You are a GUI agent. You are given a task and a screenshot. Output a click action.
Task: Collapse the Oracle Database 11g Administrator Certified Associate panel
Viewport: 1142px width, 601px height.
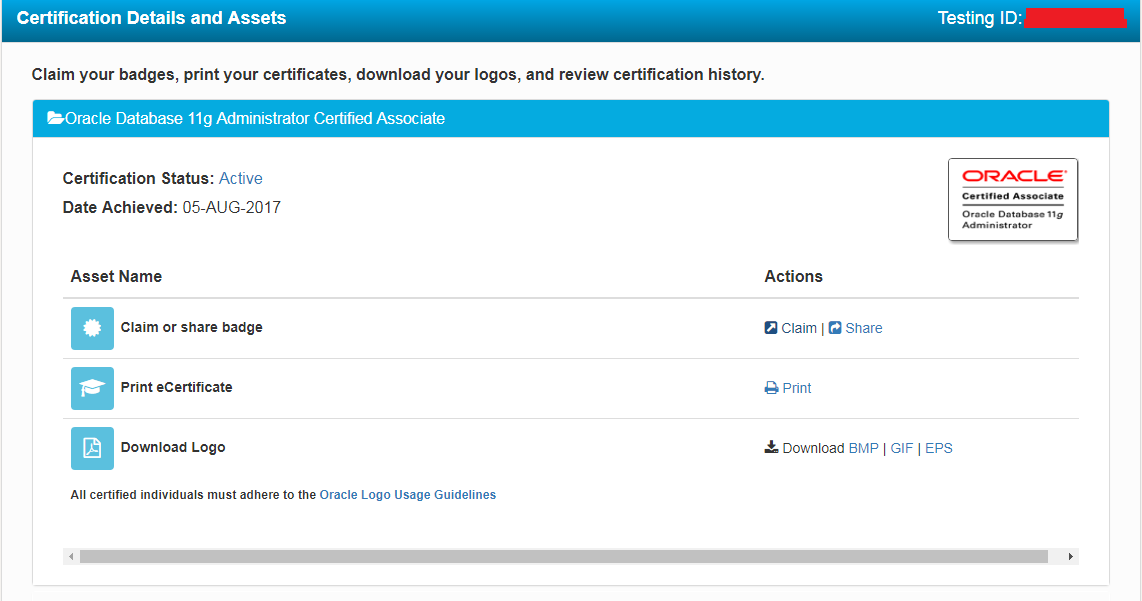(570, 119)
